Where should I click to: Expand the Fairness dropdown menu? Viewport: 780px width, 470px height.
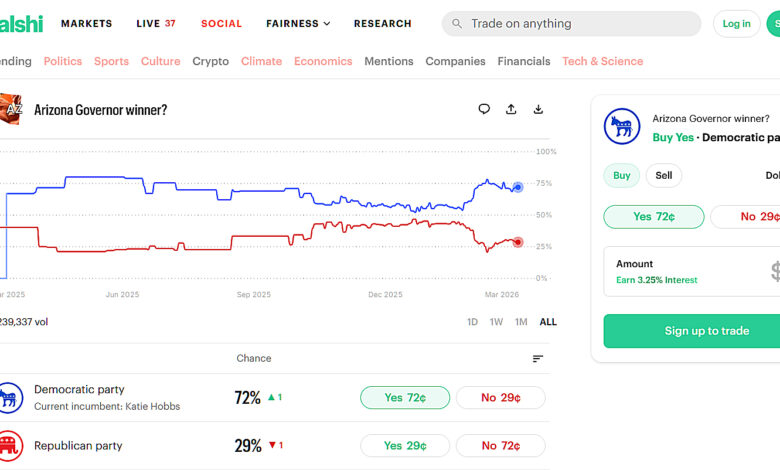click(x=298, y=23)
